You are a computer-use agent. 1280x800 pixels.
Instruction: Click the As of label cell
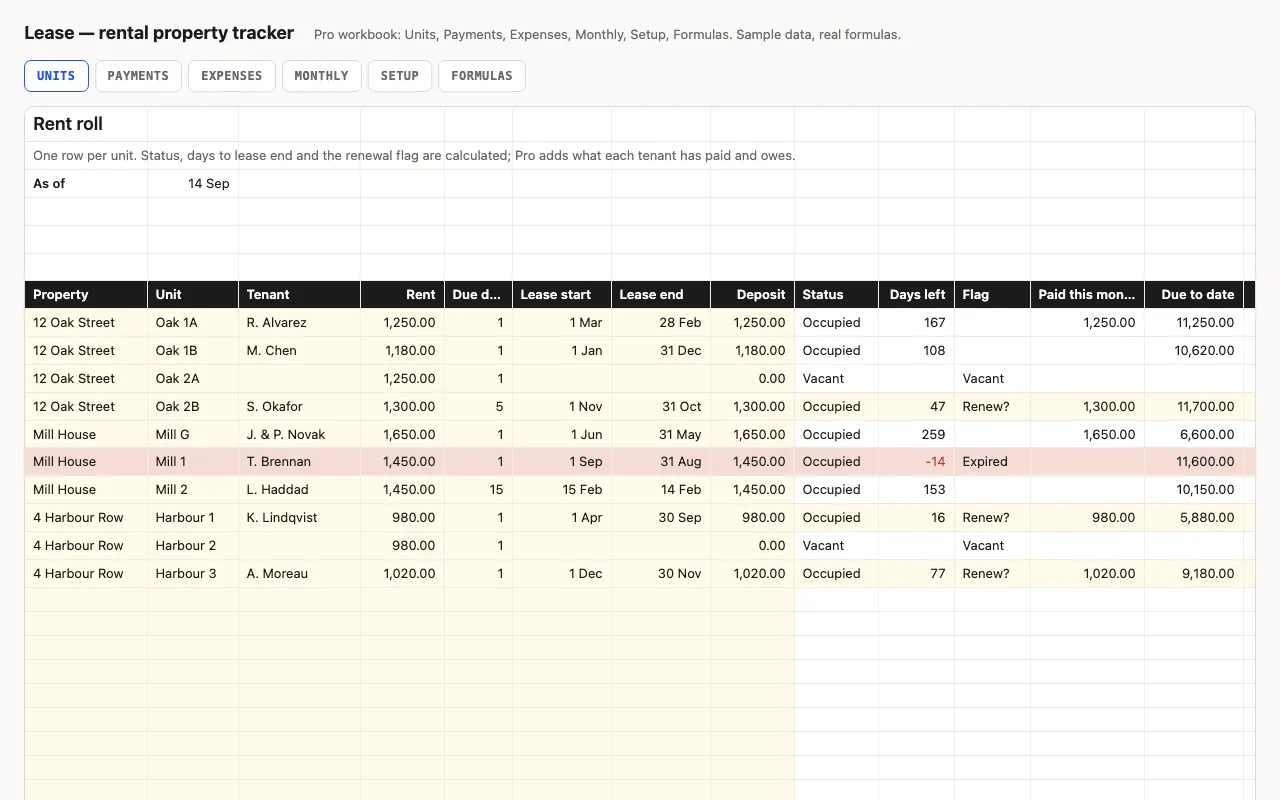[86, 184]
